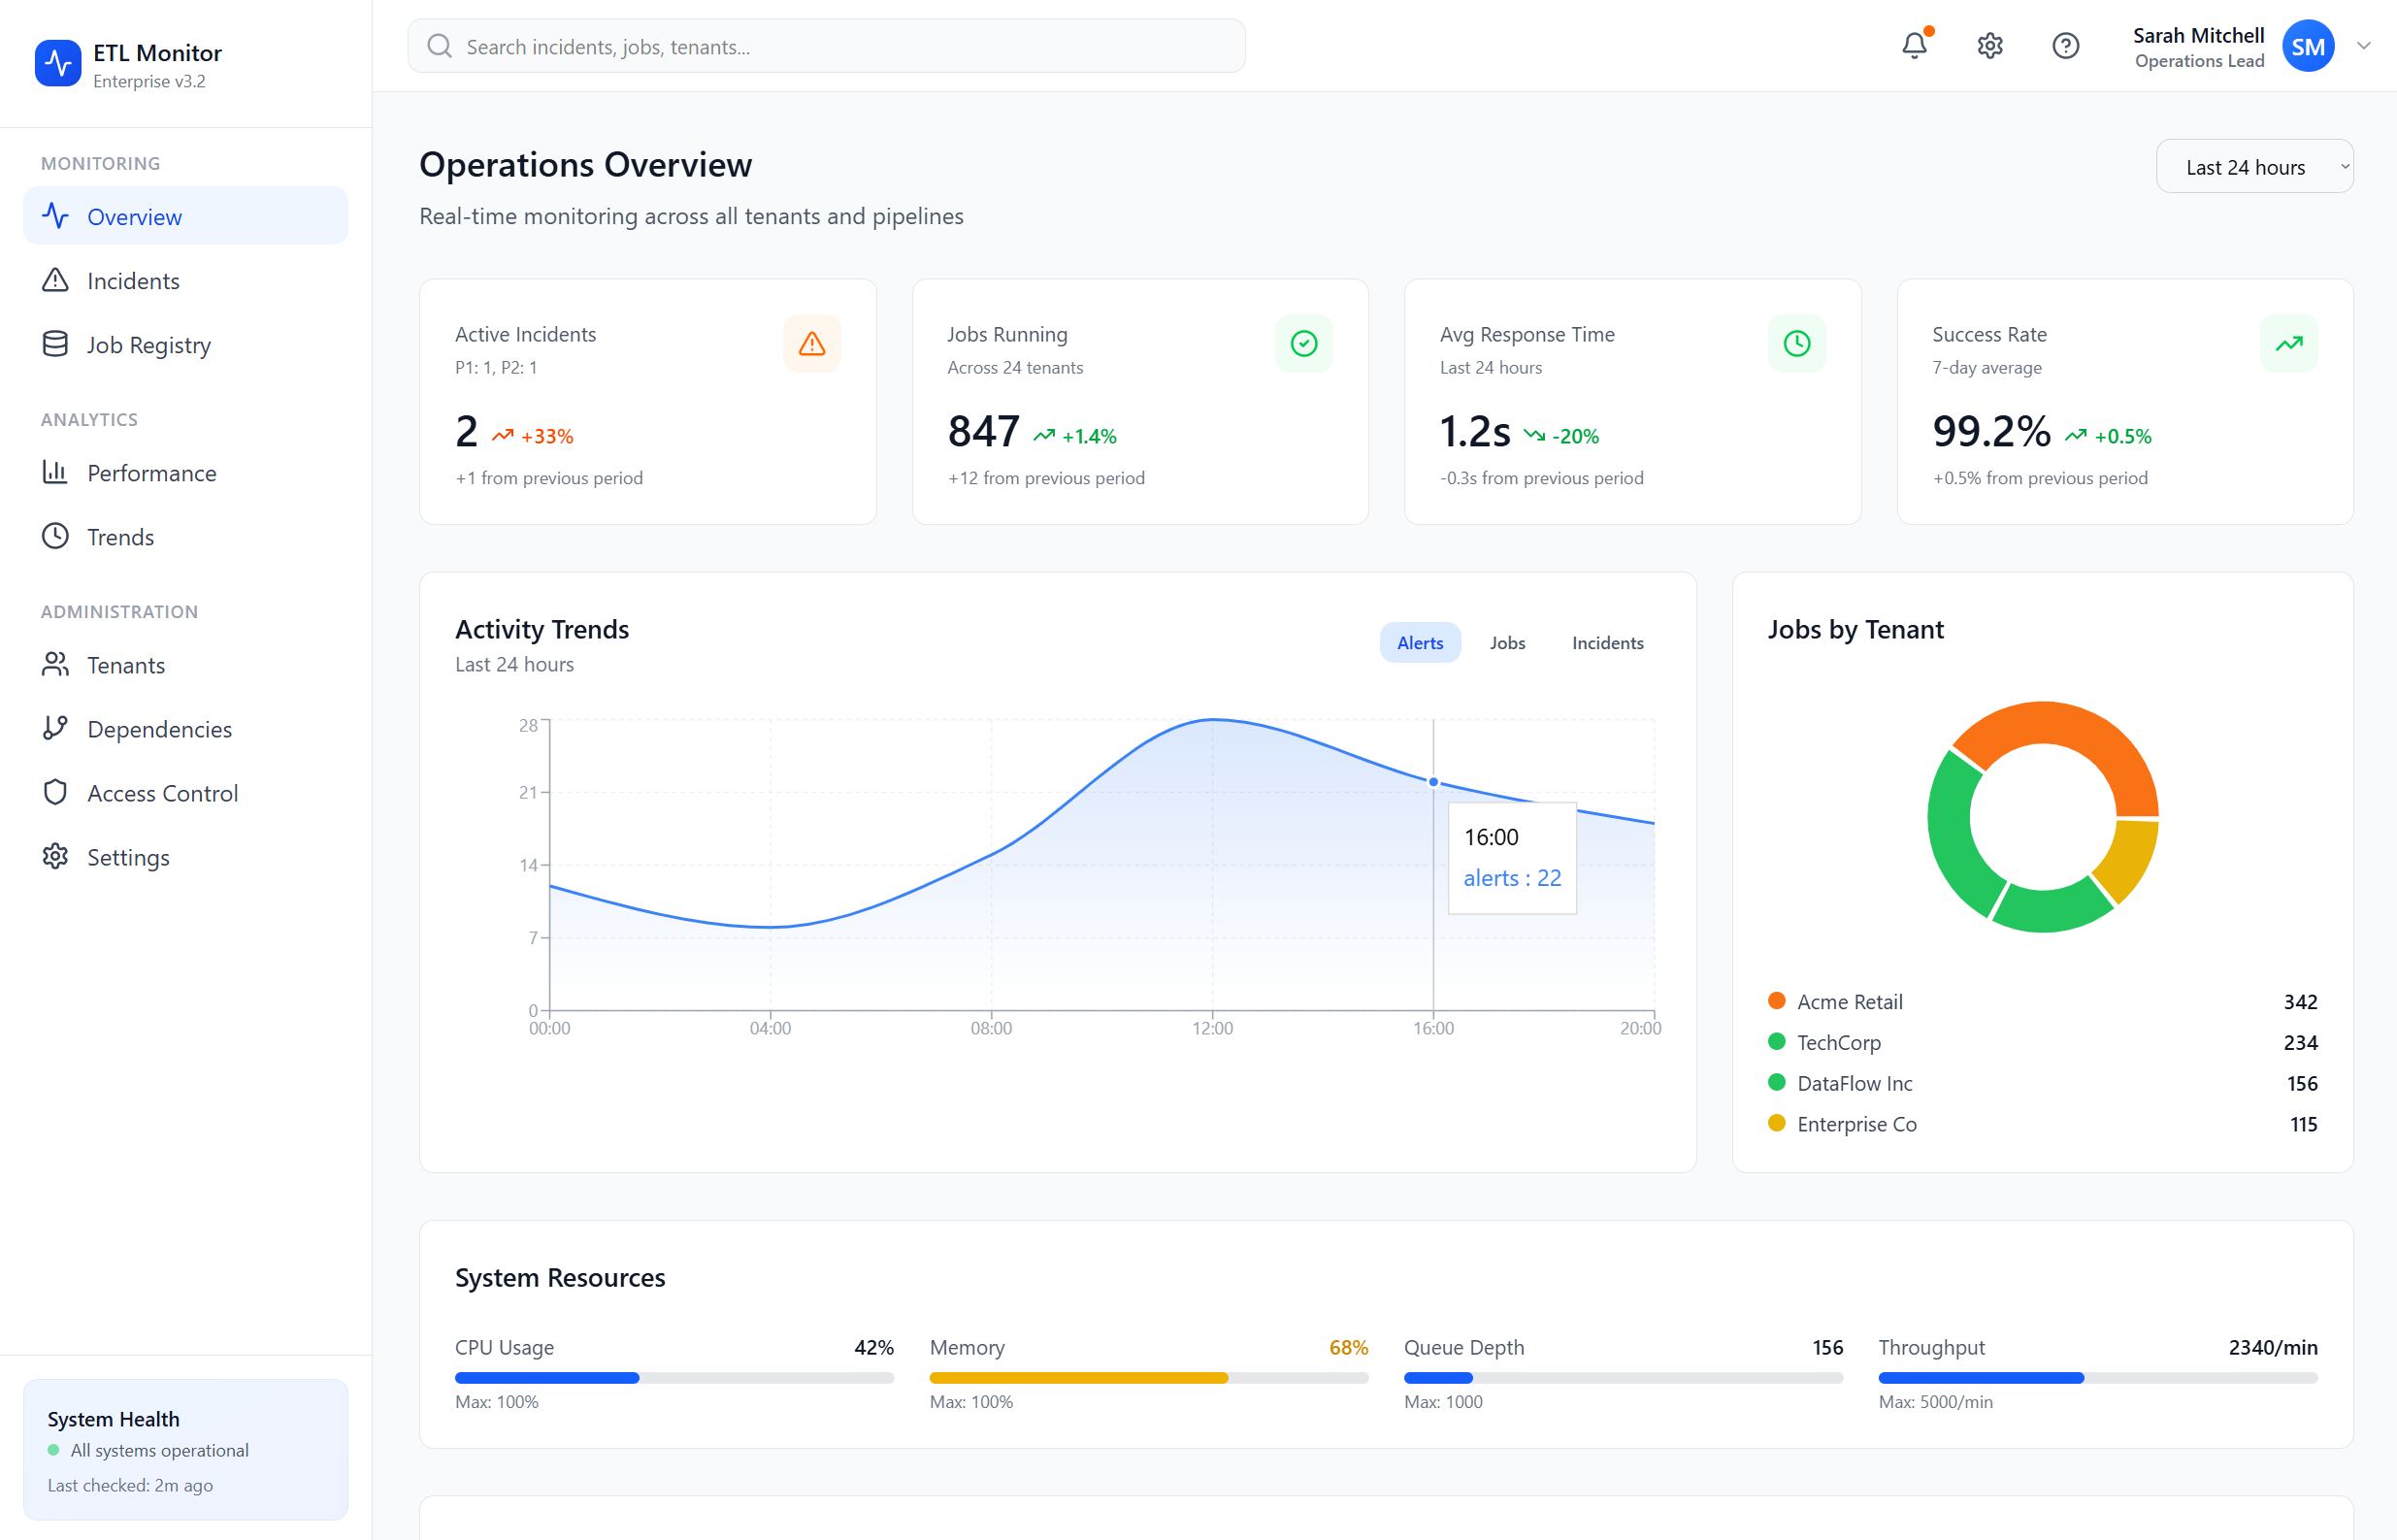2397x1540 pixels.
Task: Navigate to Performance analytics
Action: click(x=186, y=472)
